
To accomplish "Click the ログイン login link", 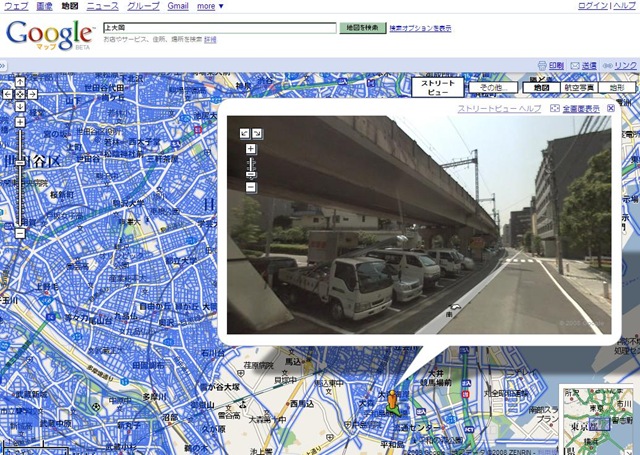I will (x=593, y=6).
